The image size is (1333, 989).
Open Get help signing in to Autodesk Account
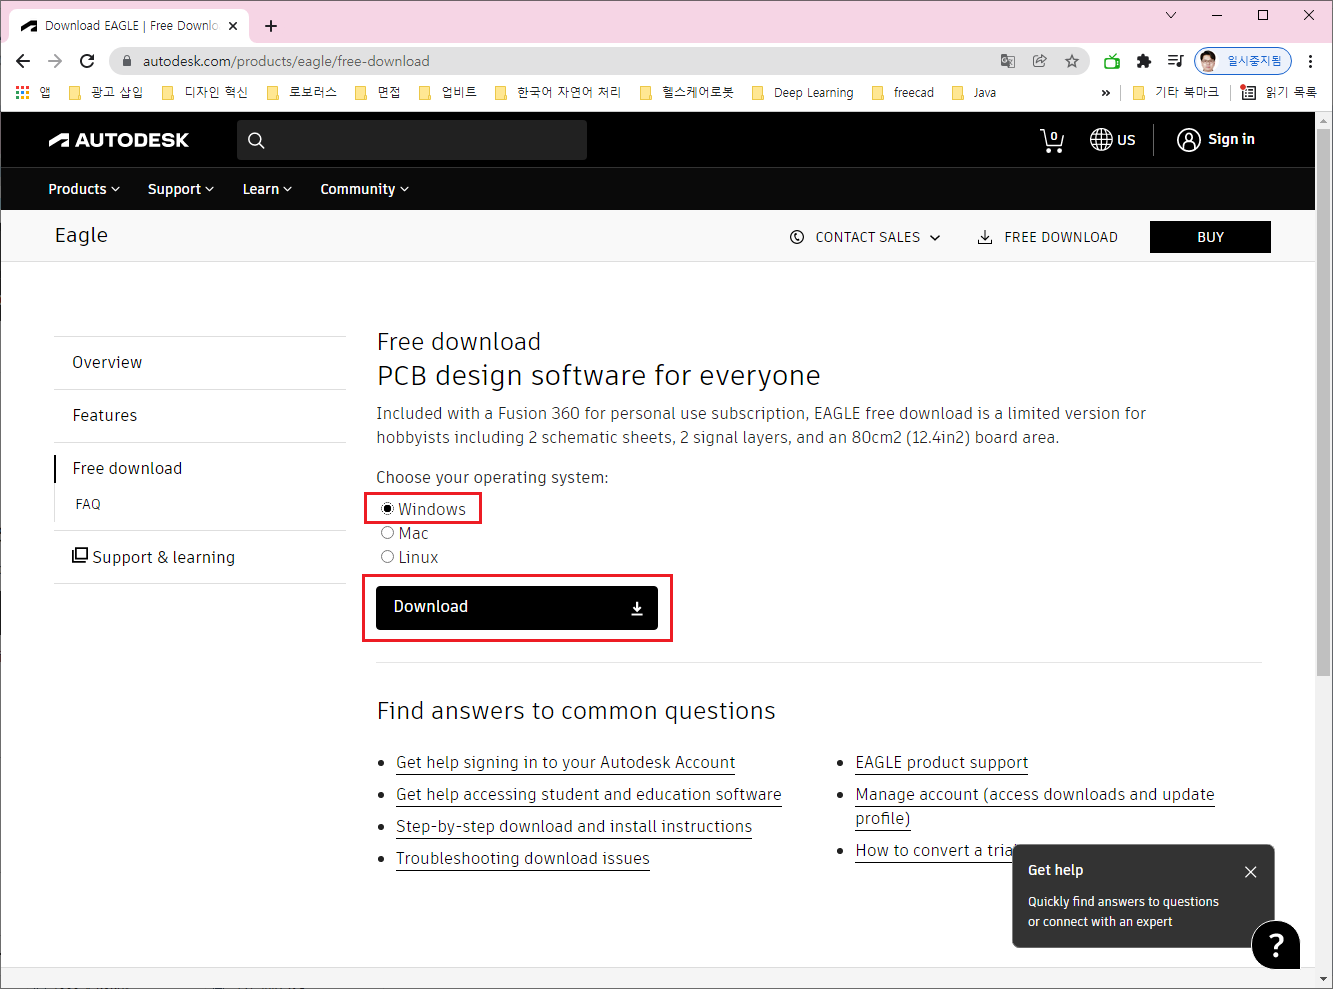[x=566, y=762]
